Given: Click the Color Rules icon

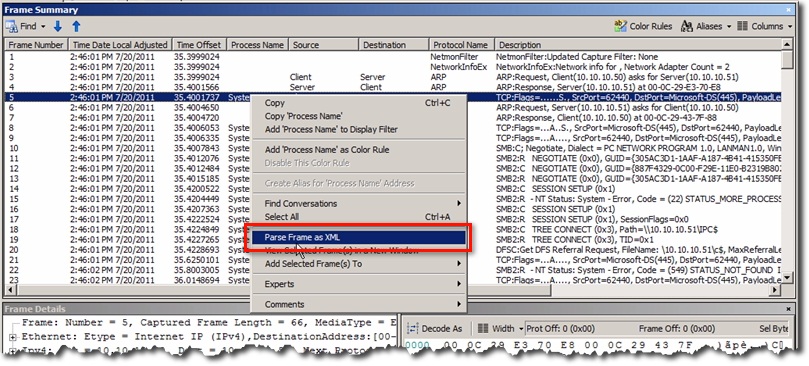Looking at the screenshot, I should click(x=621, y=26).
